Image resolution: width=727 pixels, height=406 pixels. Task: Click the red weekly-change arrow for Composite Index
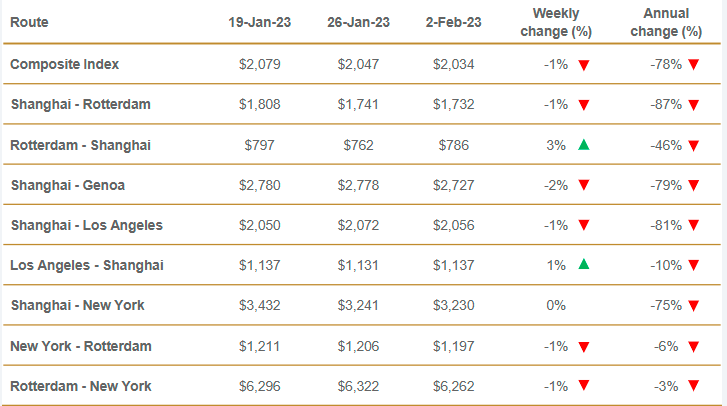click(x=584, y=65)
